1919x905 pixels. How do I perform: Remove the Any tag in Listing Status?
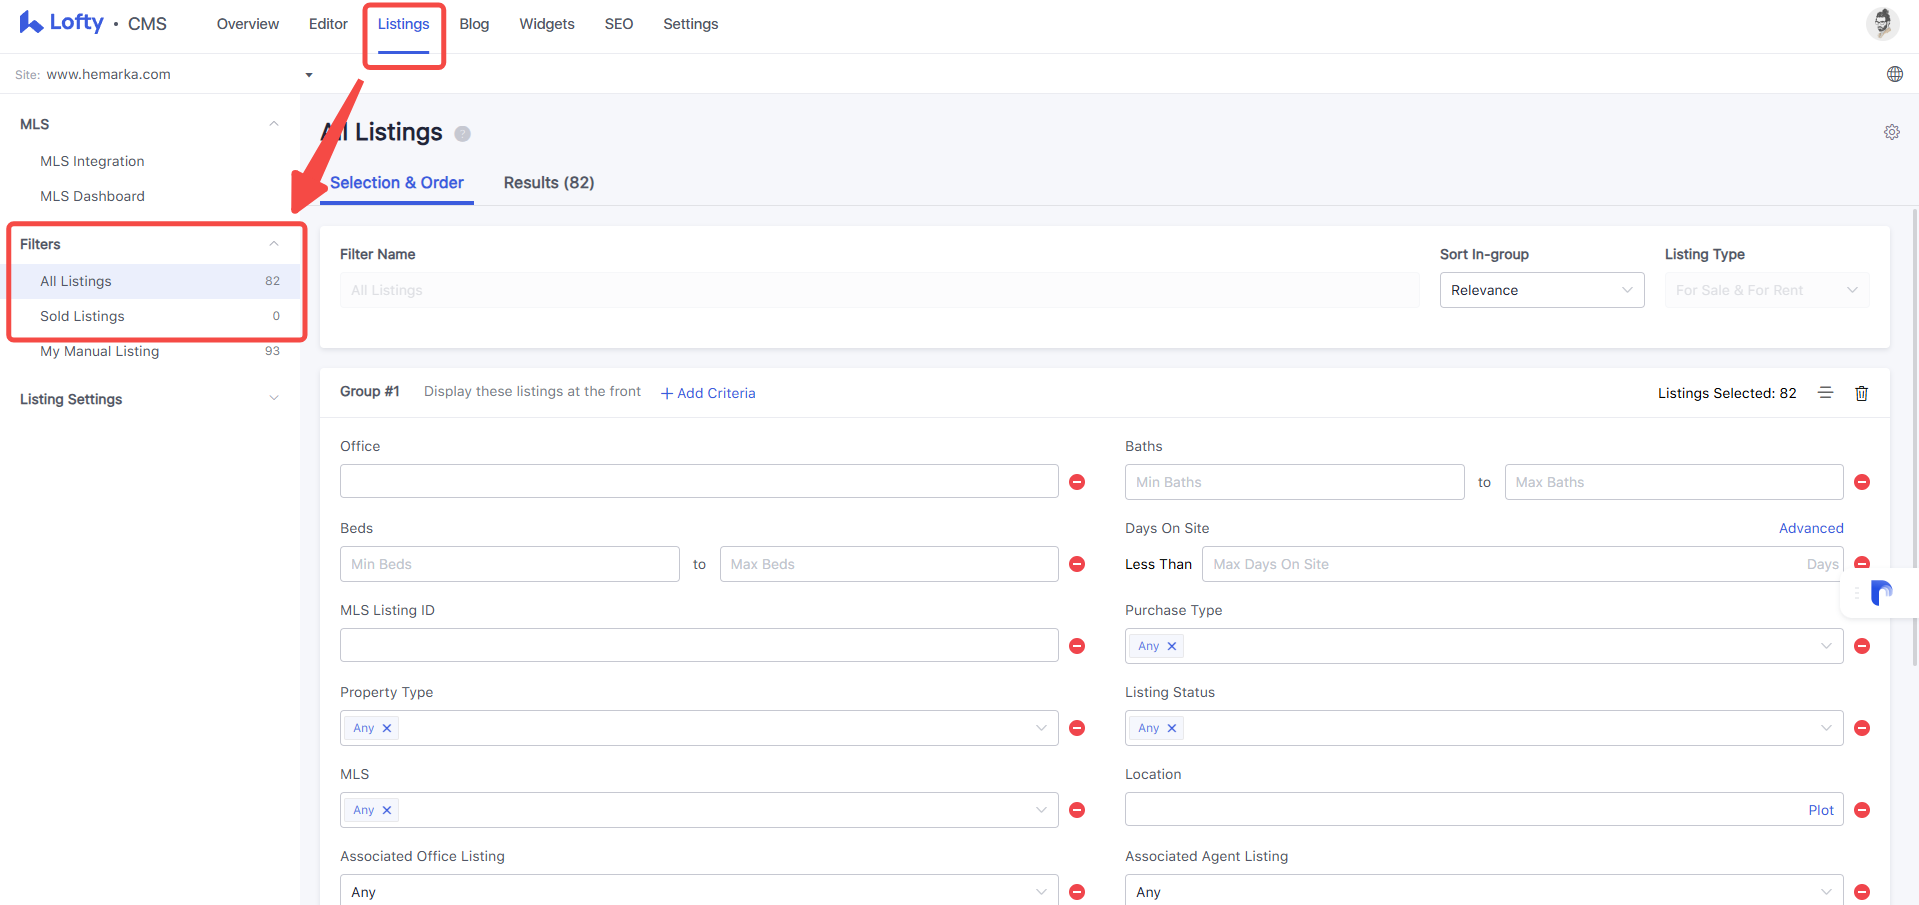point(1172,728)
